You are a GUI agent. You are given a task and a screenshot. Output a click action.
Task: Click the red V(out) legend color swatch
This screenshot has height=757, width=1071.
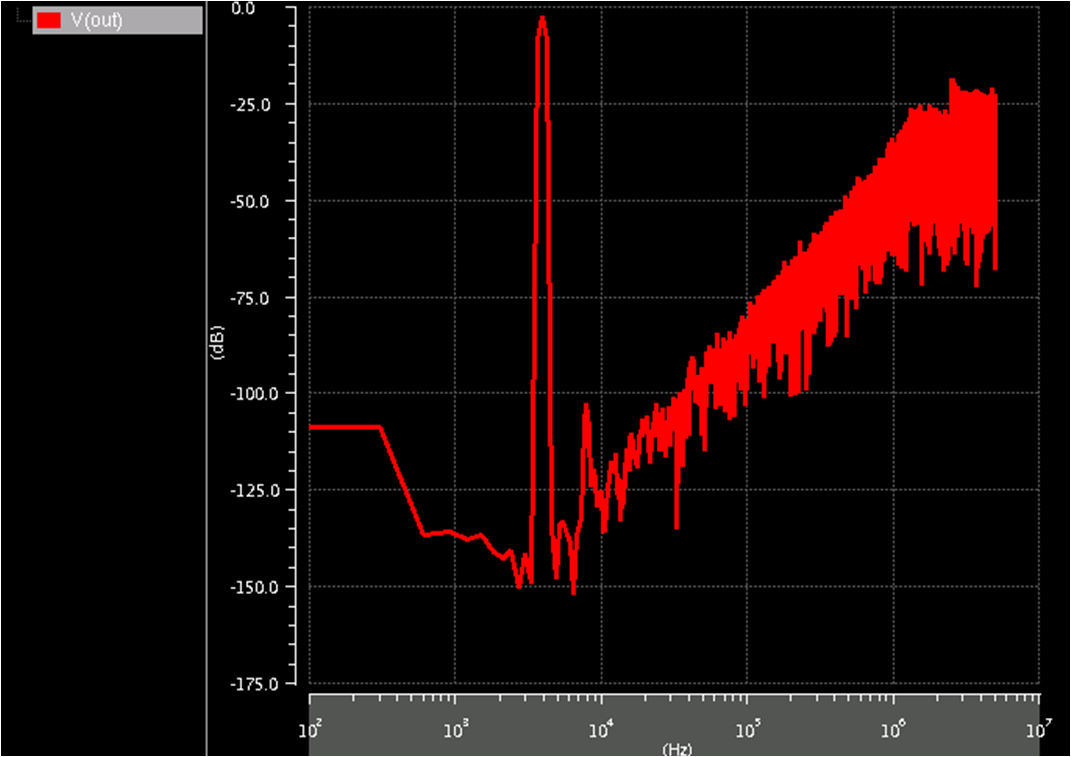click(48, 20)
